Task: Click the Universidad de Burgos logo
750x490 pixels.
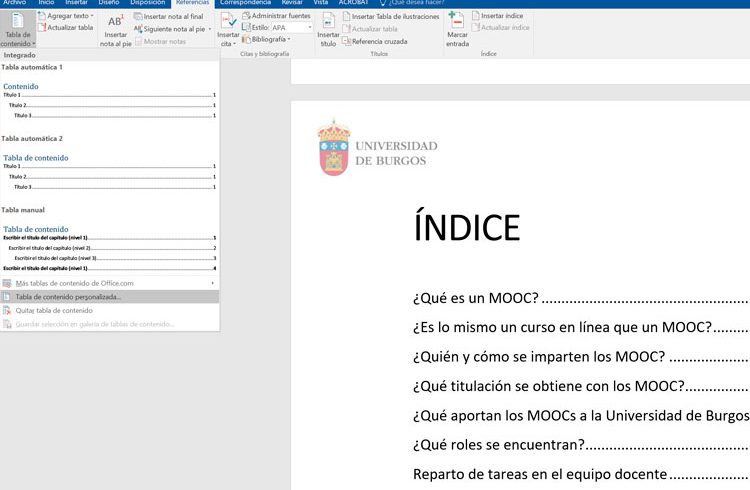Action: [x=377, y=148]
